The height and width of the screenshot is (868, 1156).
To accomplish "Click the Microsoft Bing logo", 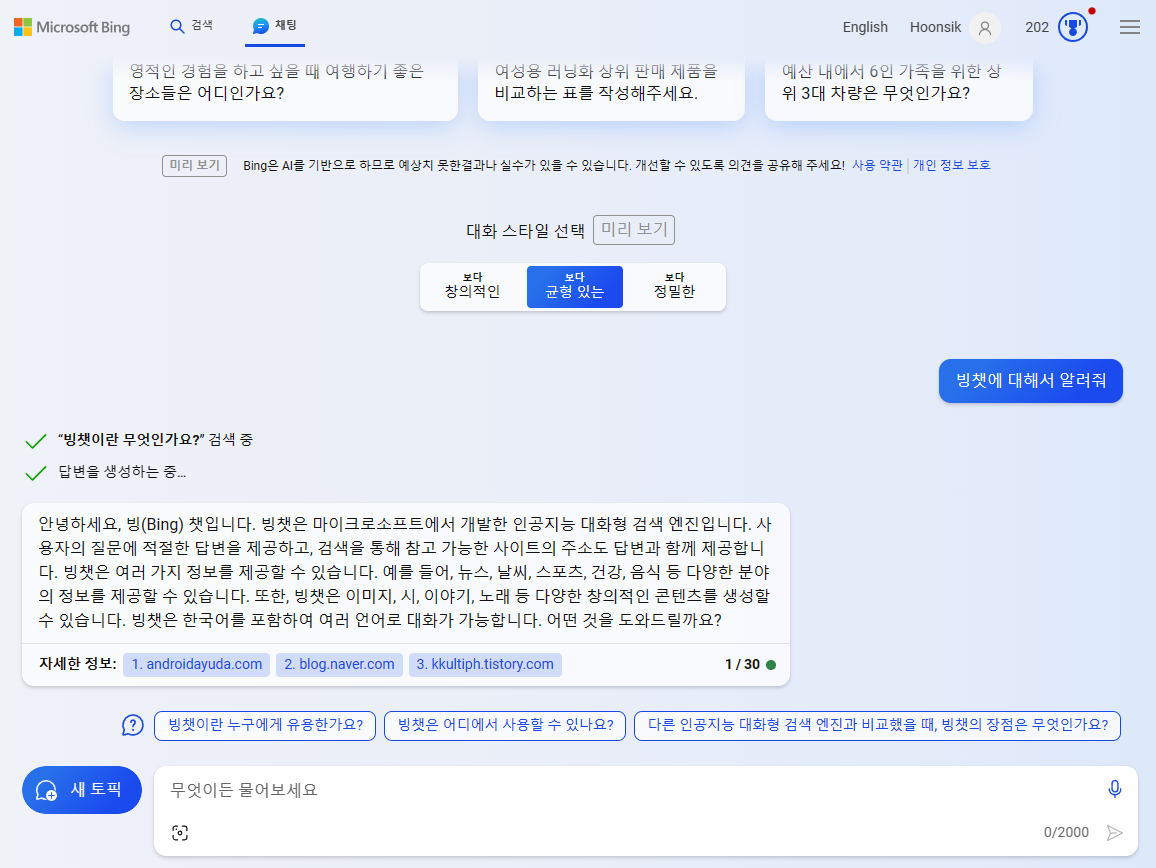I will tap(71, 27).
